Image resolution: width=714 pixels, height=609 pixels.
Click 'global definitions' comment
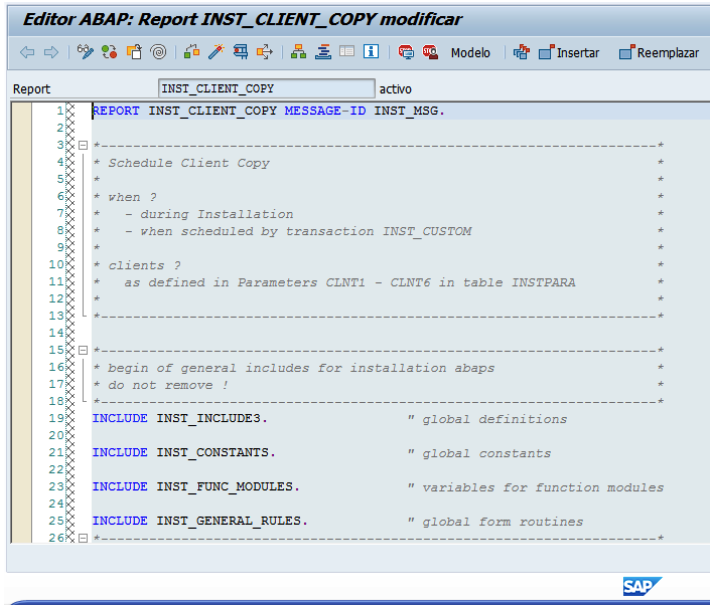(495, 420)
